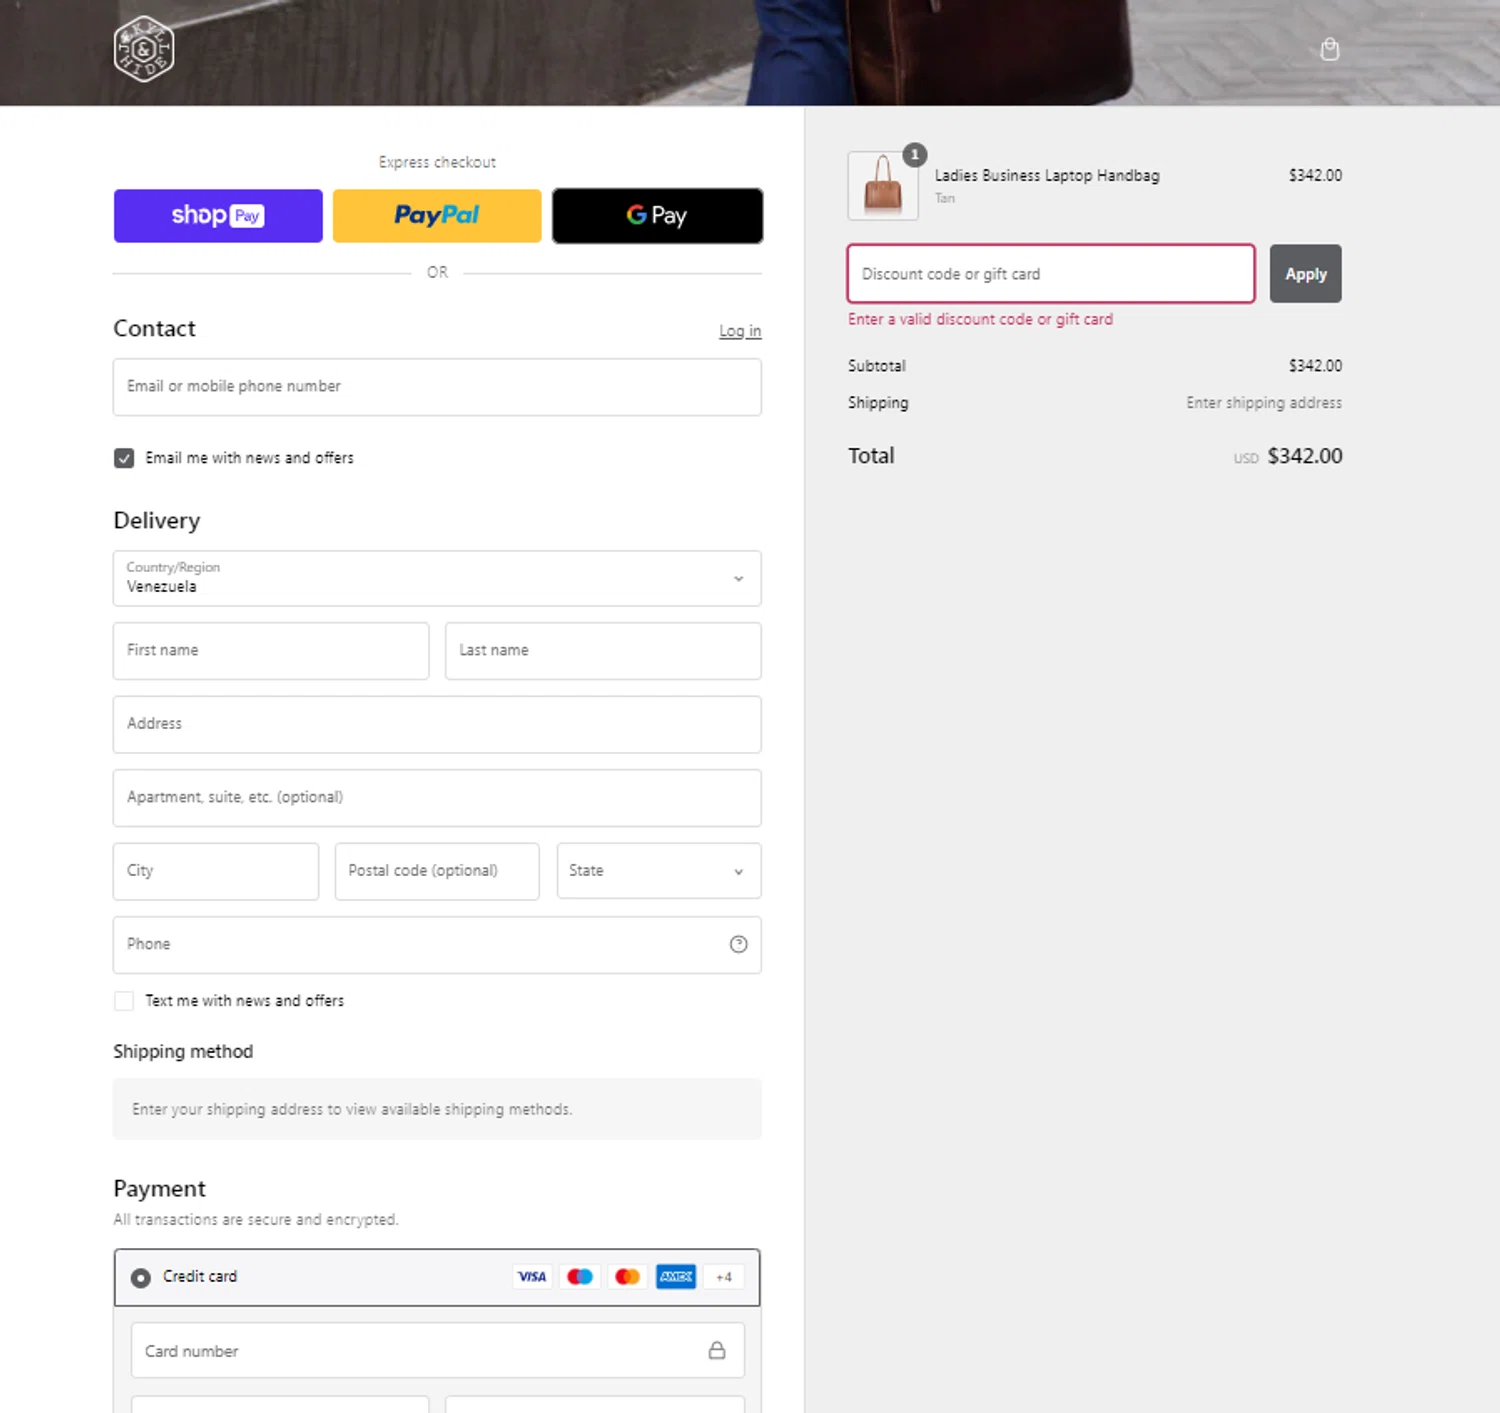Click the Payment heading

(x=159, y=1188)
